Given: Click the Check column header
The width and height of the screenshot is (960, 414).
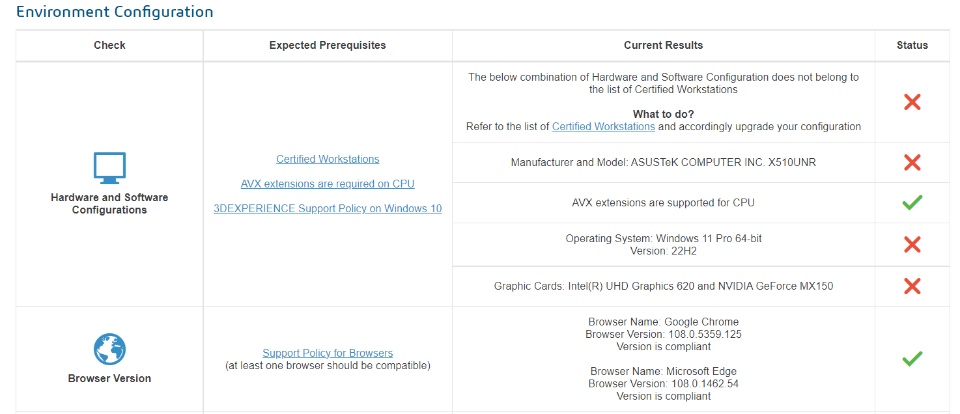Looking at the screenshot, I should point(109,45).
